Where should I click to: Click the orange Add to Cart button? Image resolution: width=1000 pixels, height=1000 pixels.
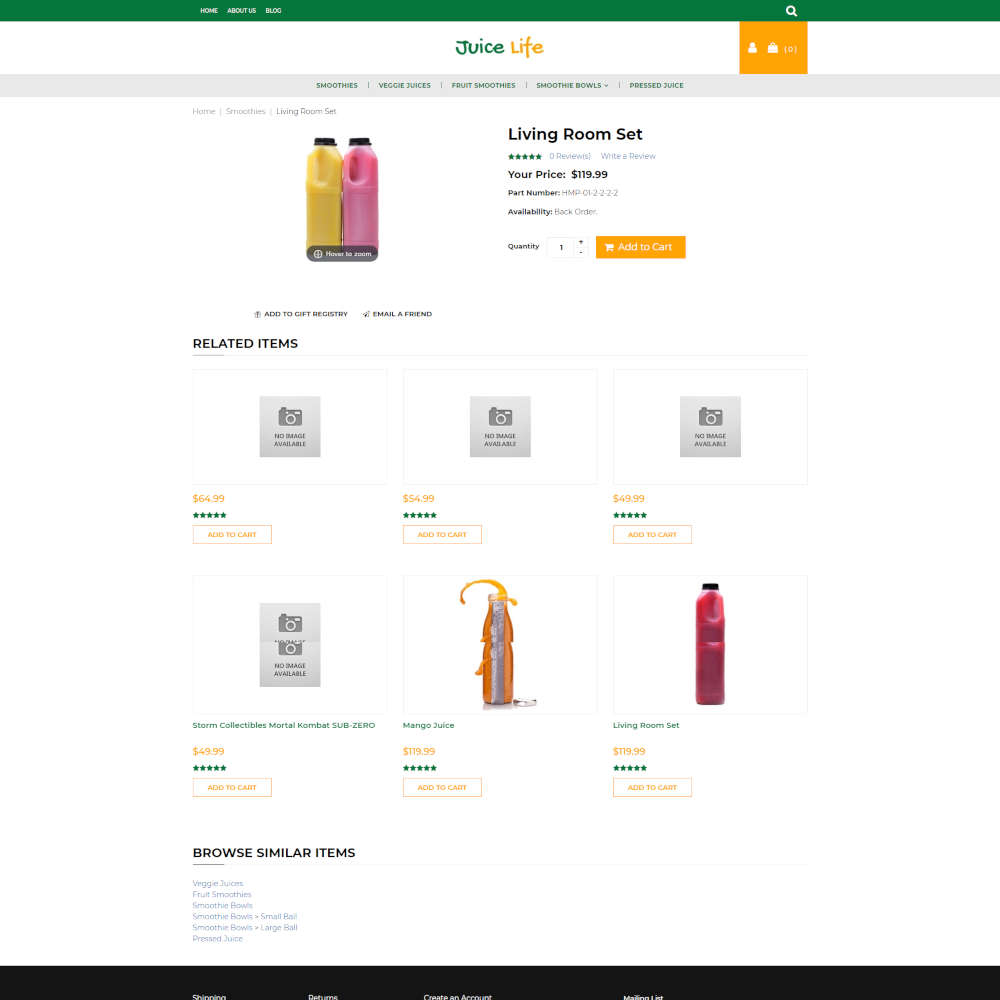[640, 247]
